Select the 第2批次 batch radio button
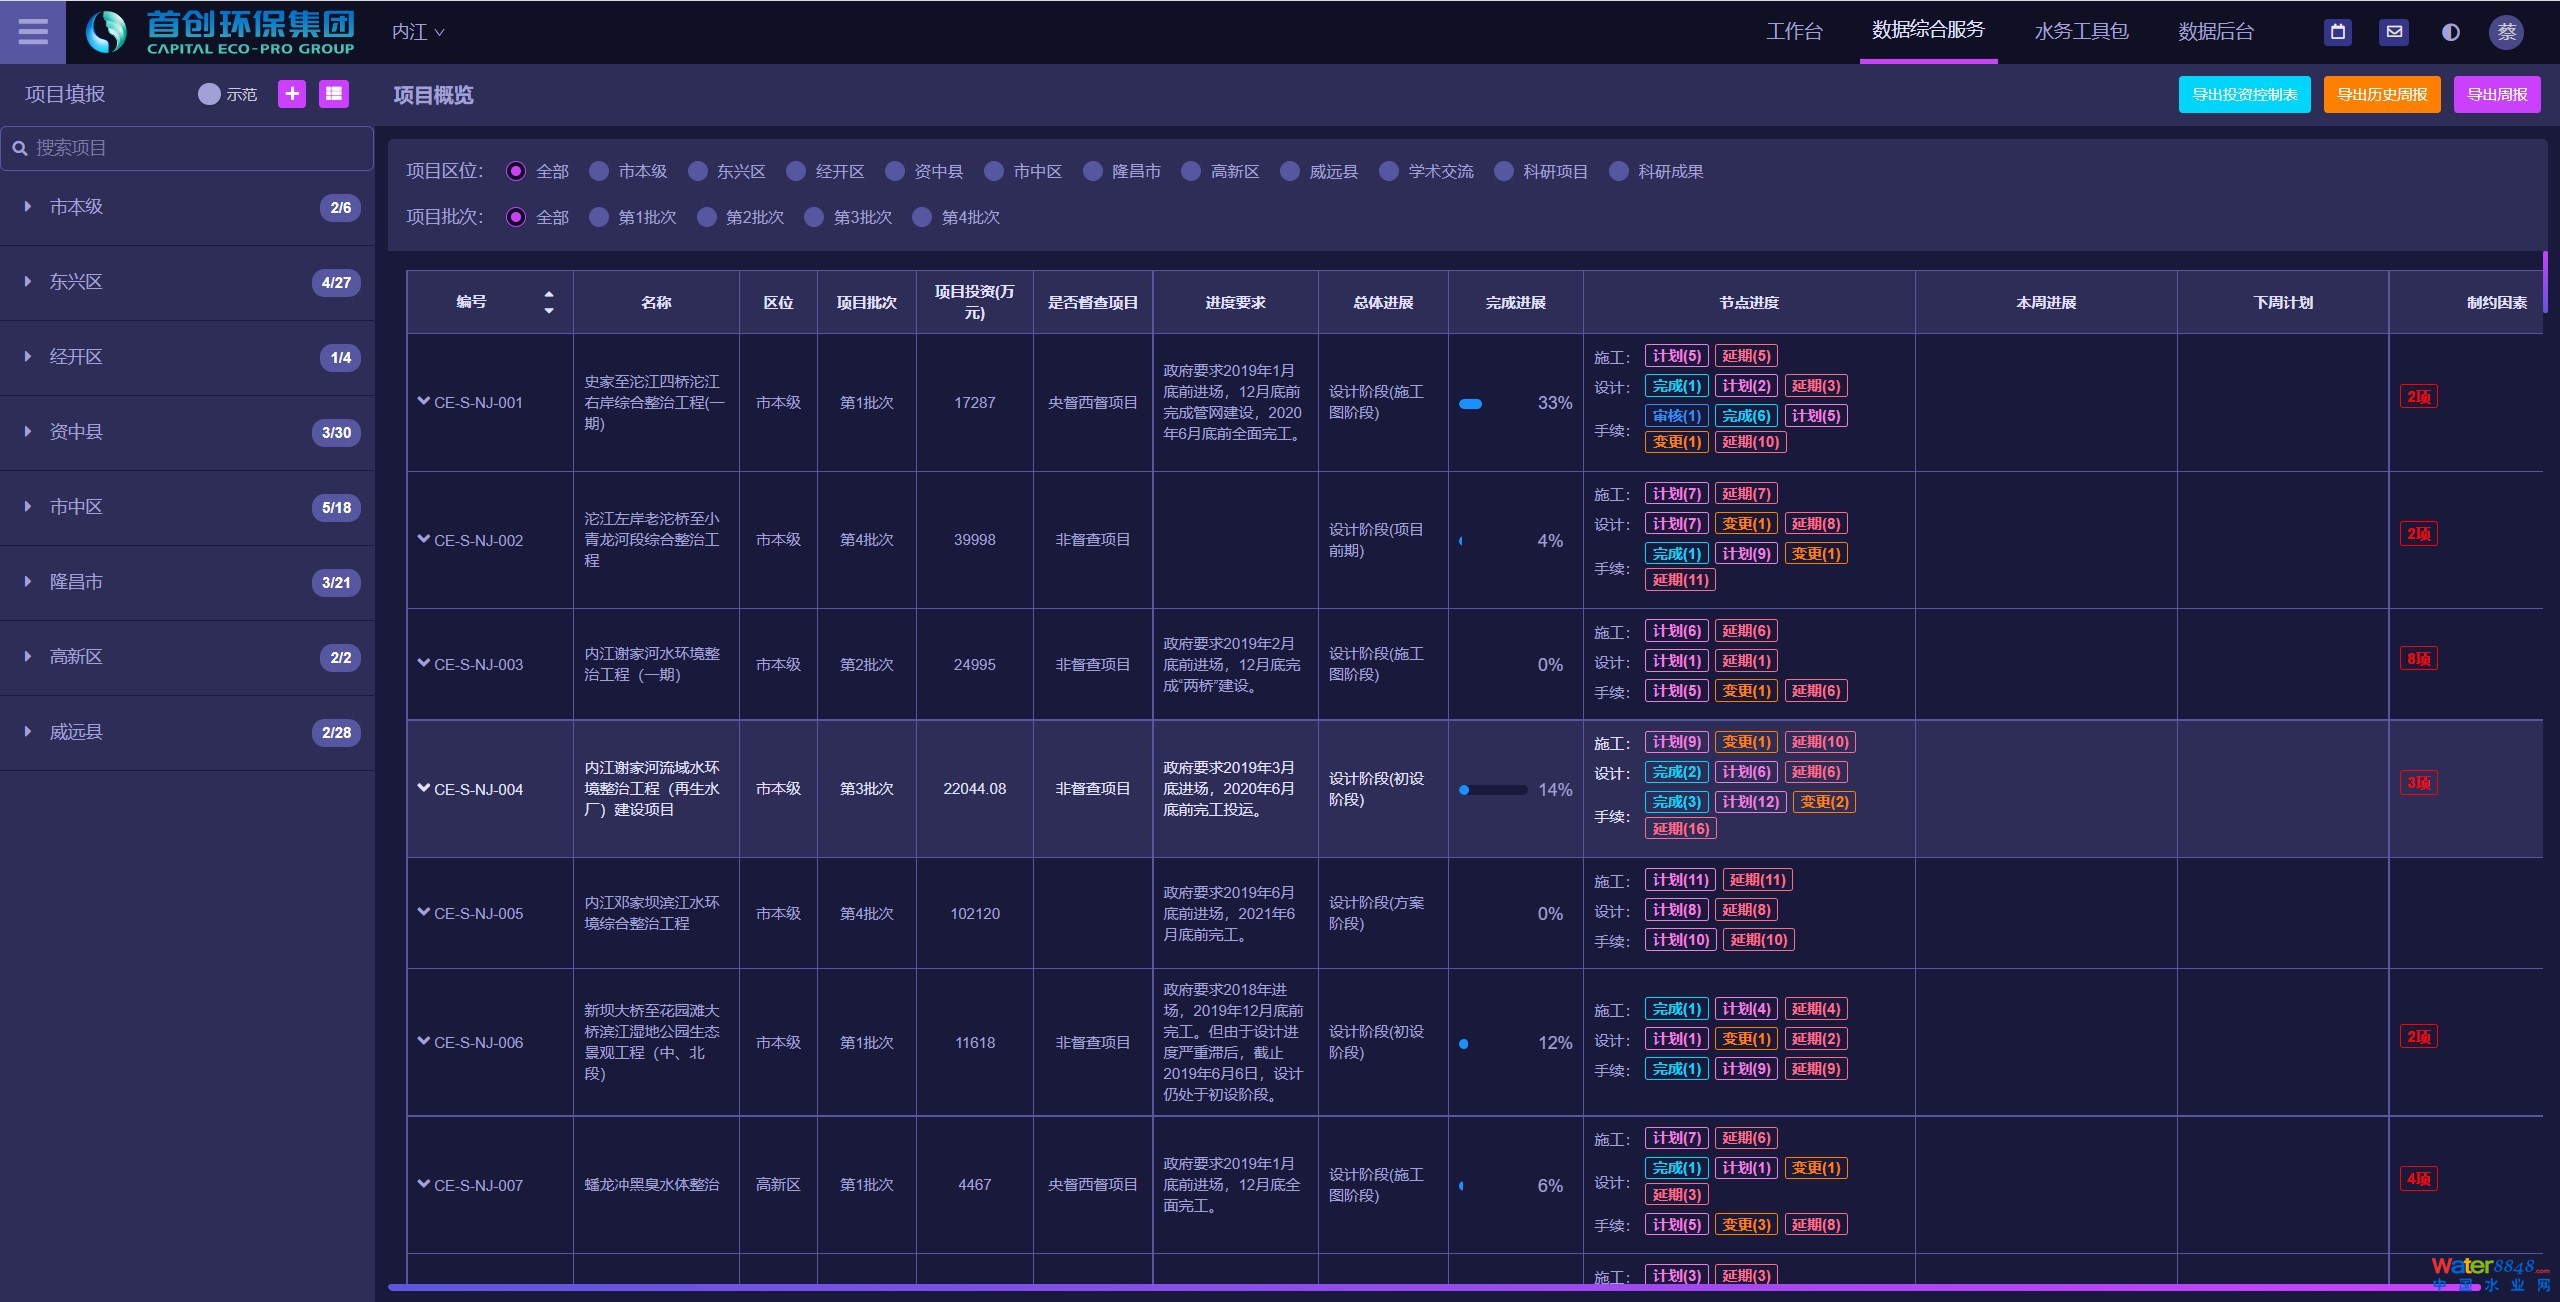Image resolution: width=2560 pixels, height=1302 pixels. click(x=707, y=218)
